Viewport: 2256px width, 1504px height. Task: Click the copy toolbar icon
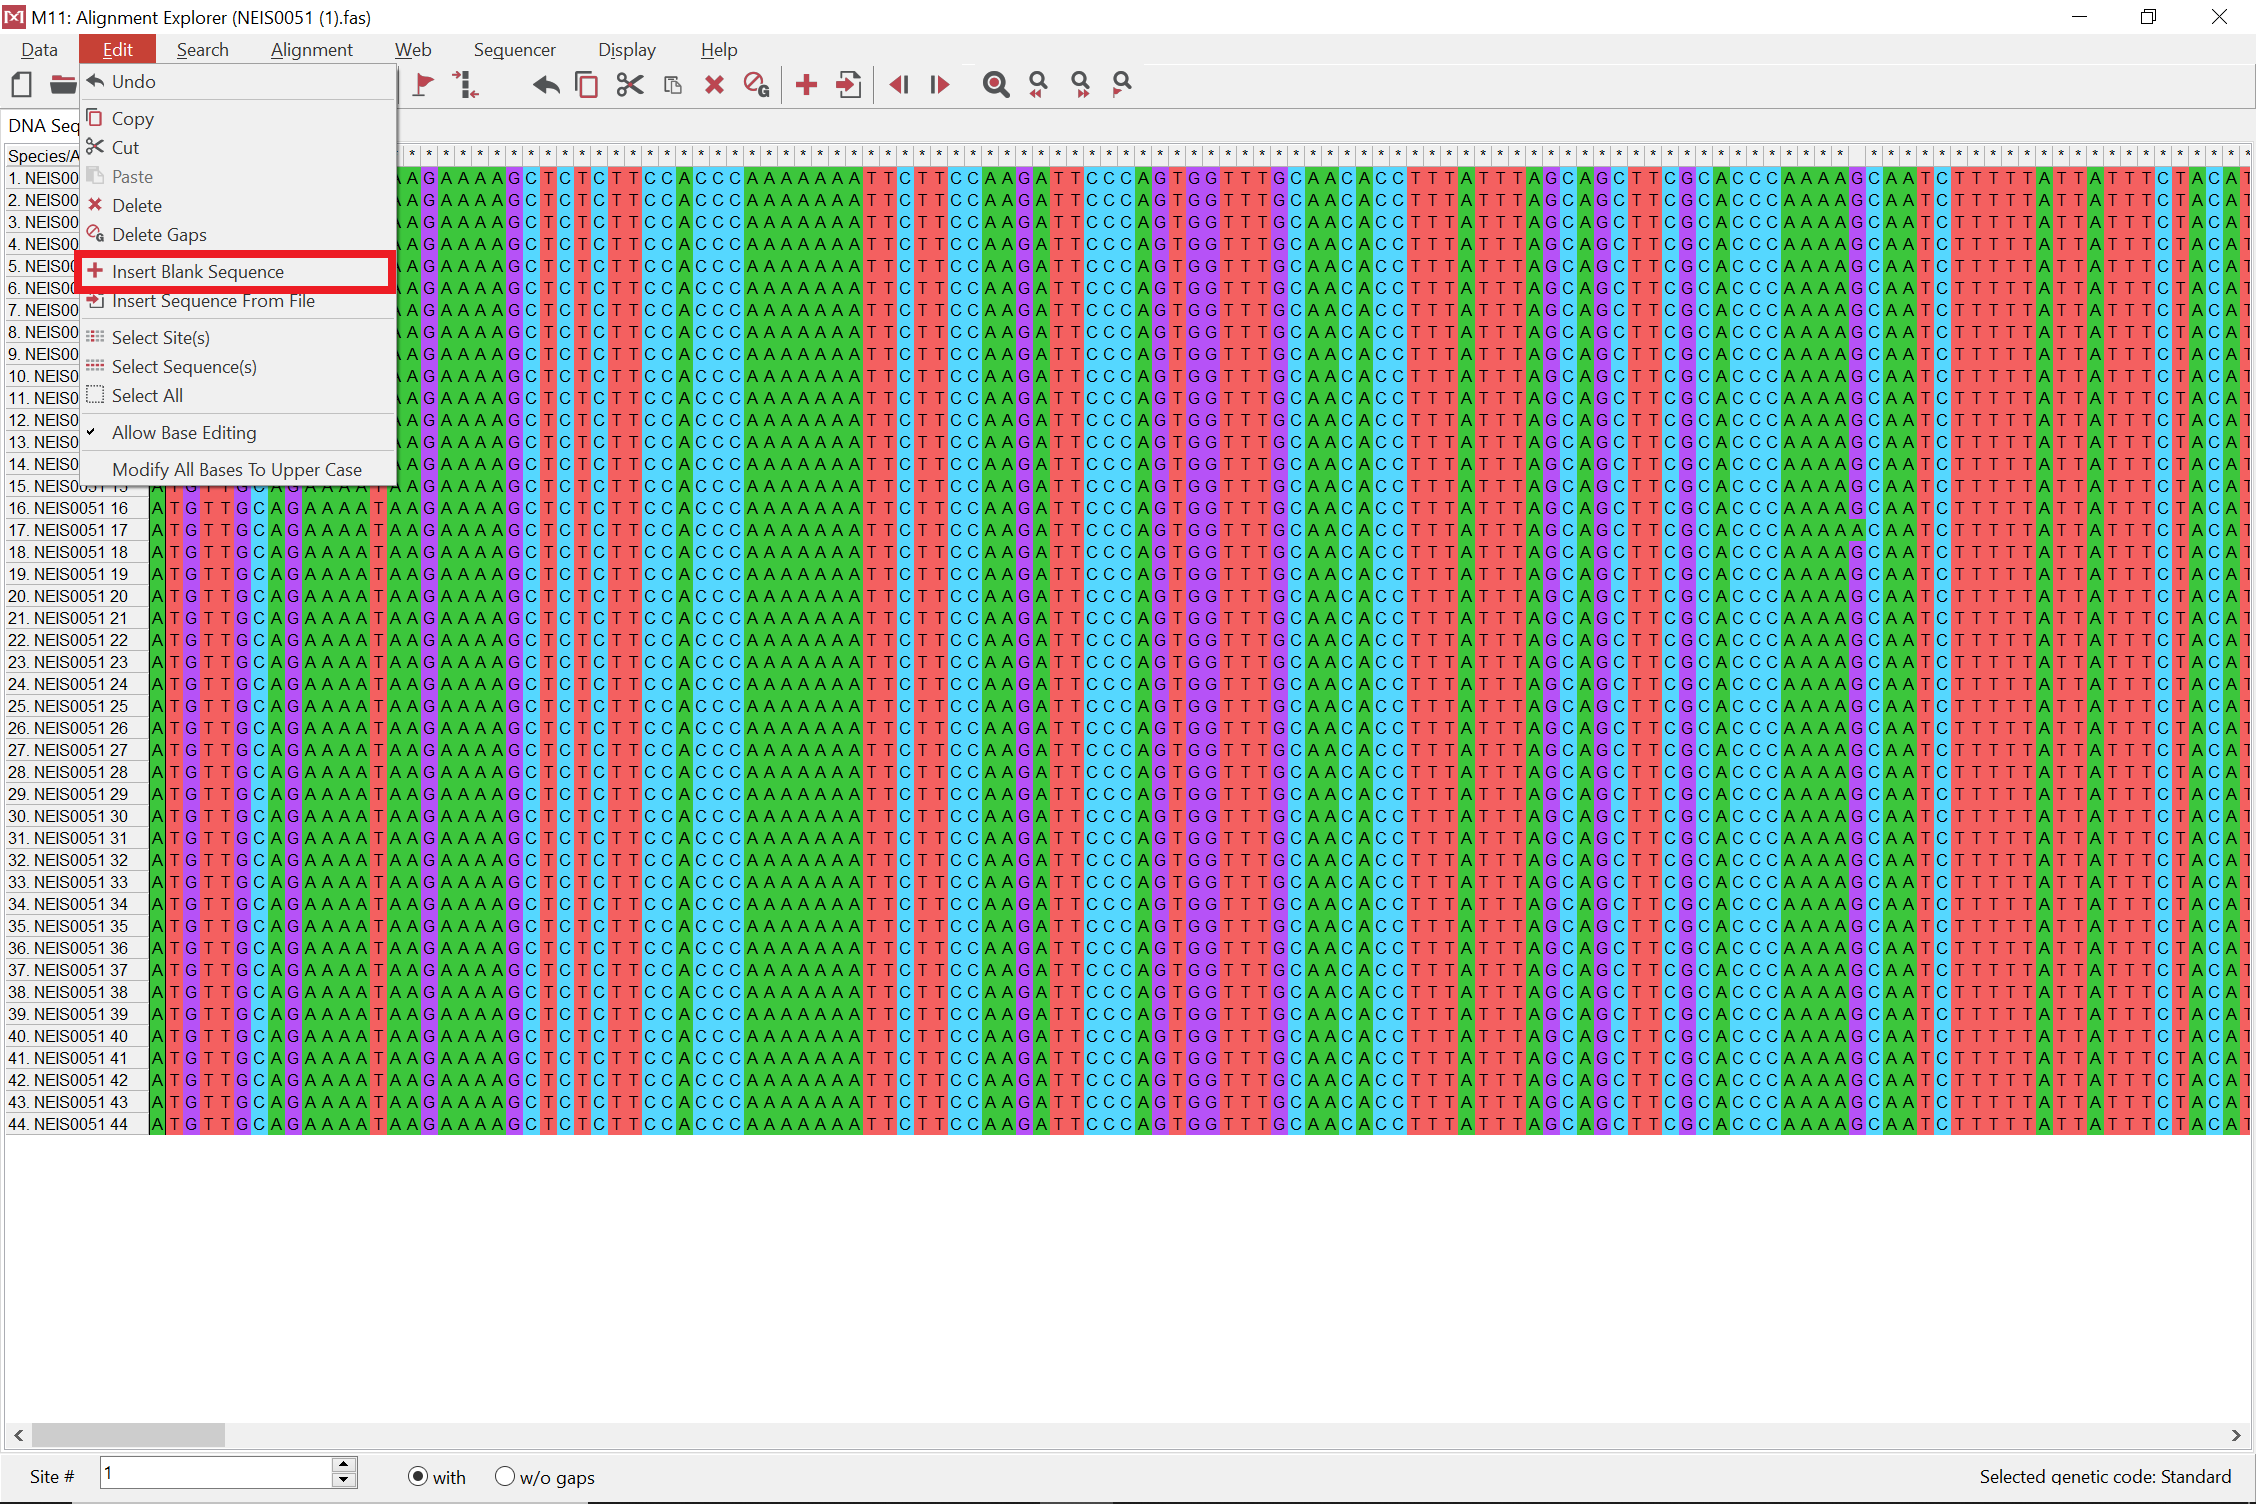(587, 85)
